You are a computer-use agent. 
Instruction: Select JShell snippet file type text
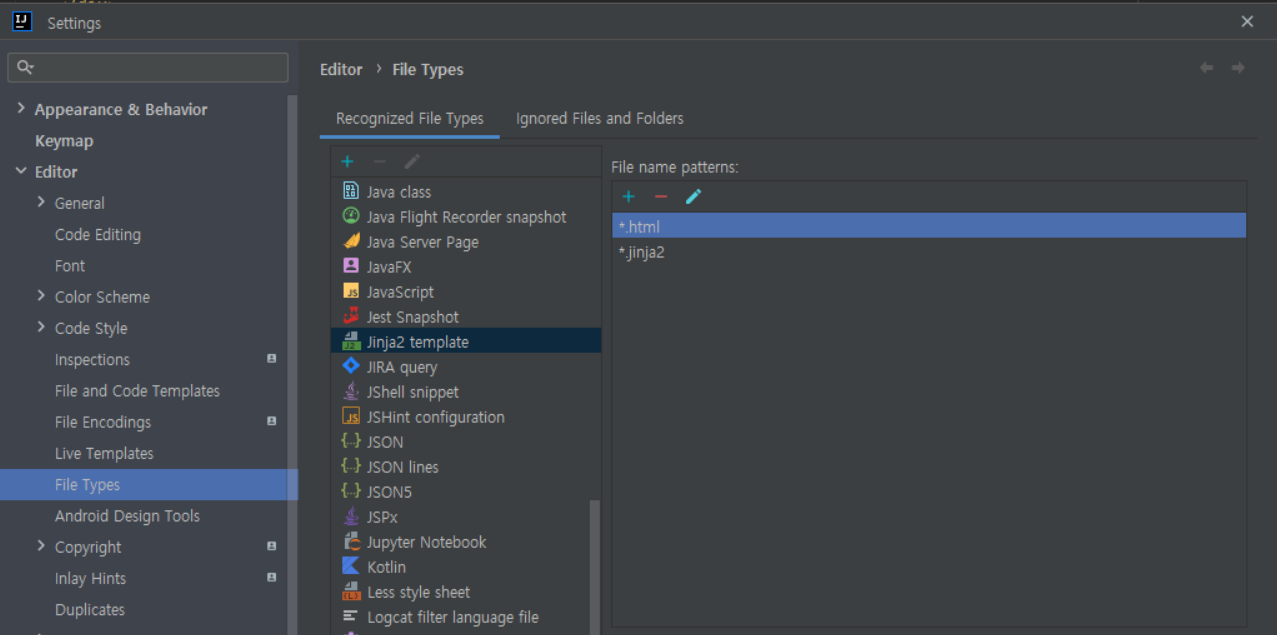pos(413,392)
